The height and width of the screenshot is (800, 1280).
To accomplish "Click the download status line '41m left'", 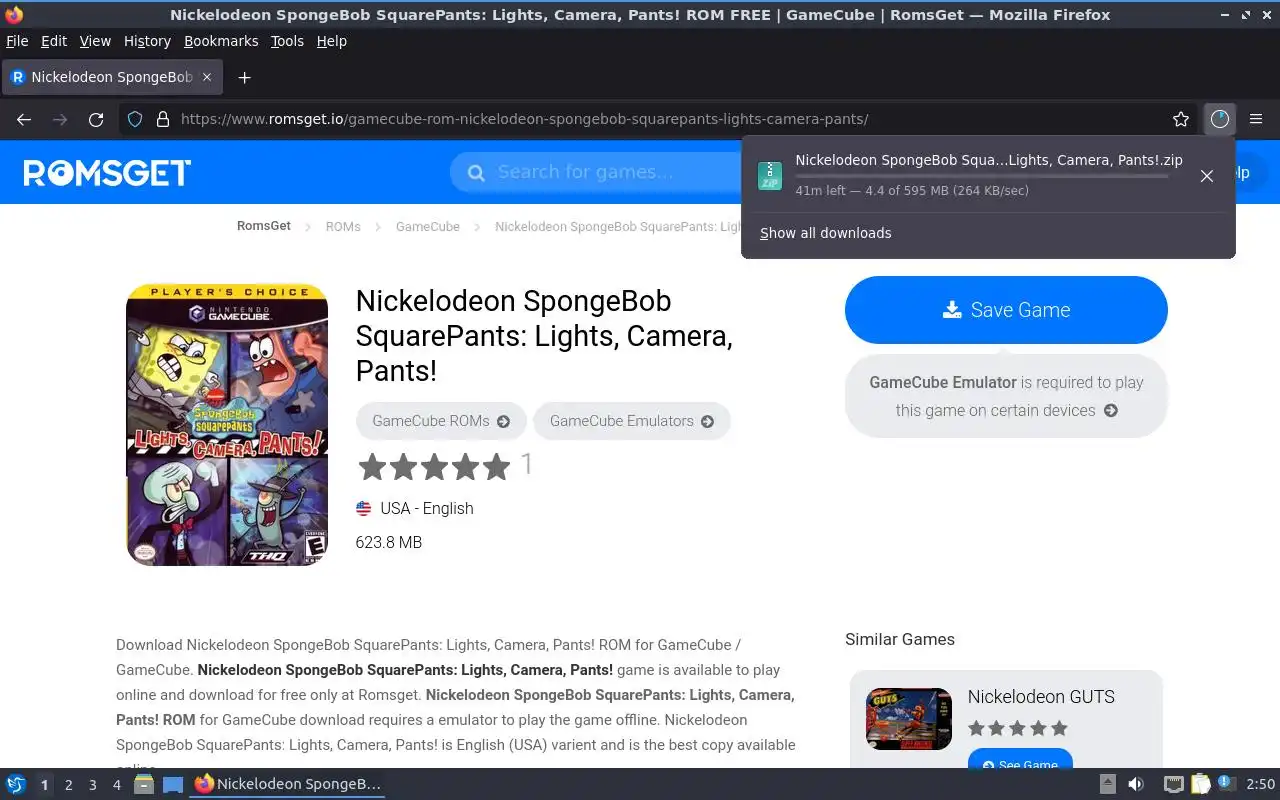I will (912, 191).
